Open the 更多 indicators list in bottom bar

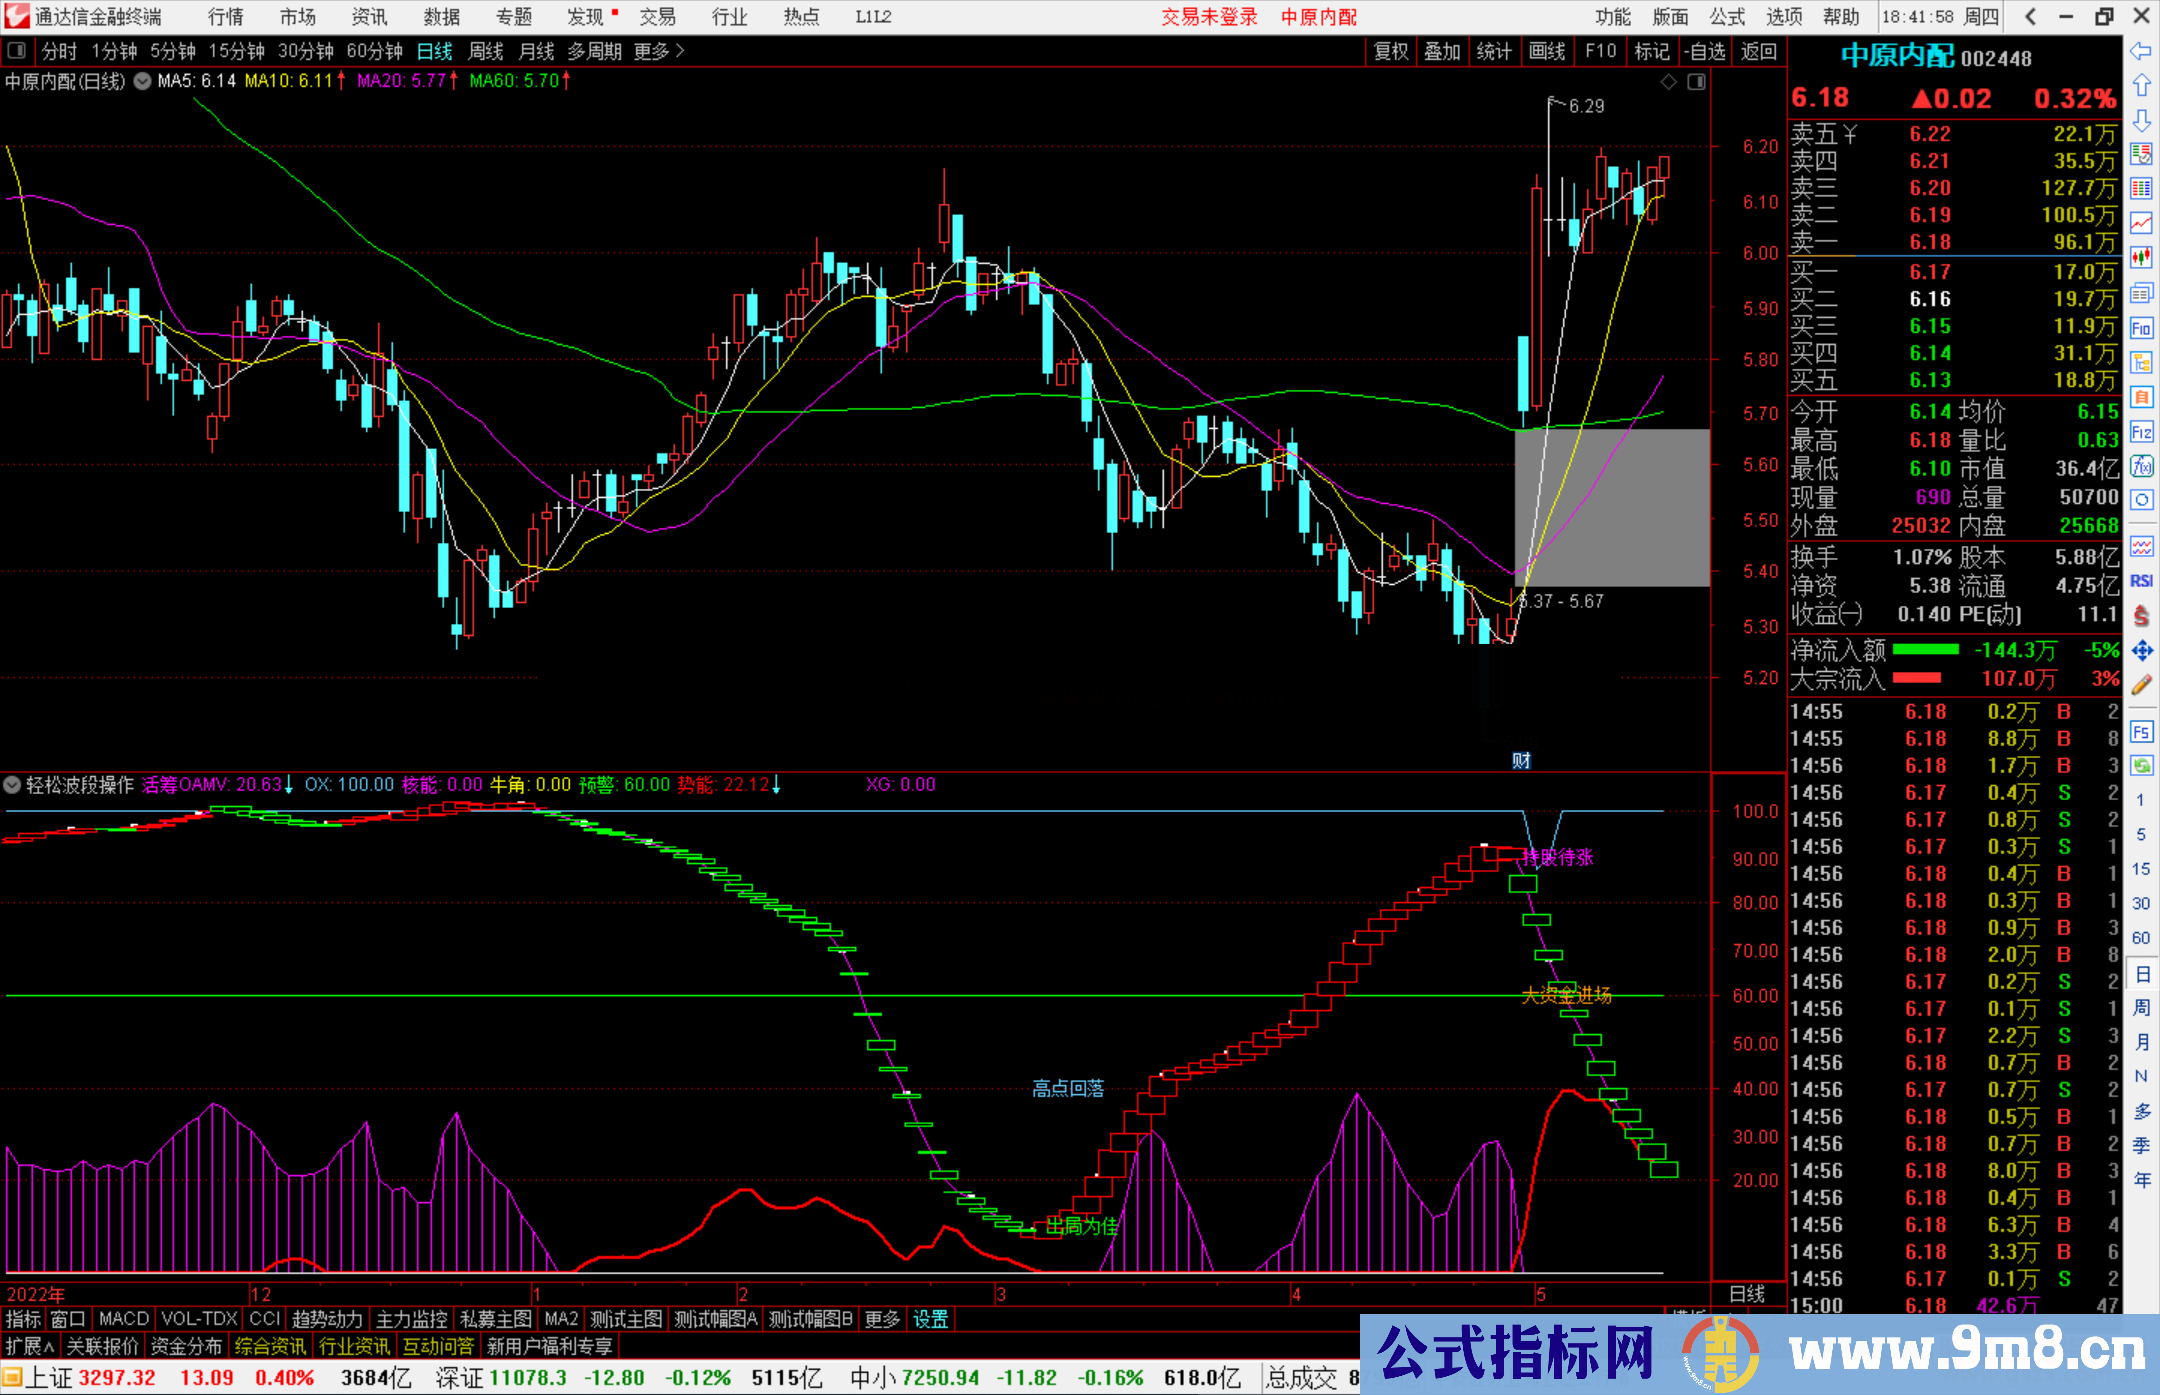click(x=881, y=1319)
